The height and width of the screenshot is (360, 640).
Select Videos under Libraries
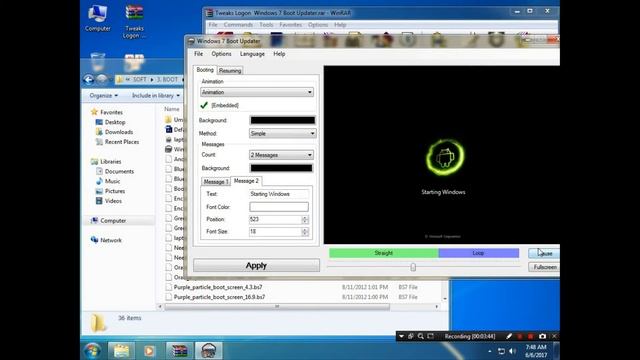point(109,201)
